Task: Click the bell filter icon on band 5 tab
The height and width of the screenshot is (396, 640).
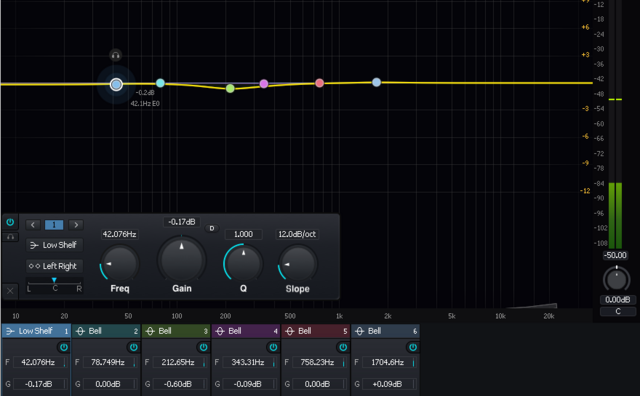Action: tap(290, 331)
